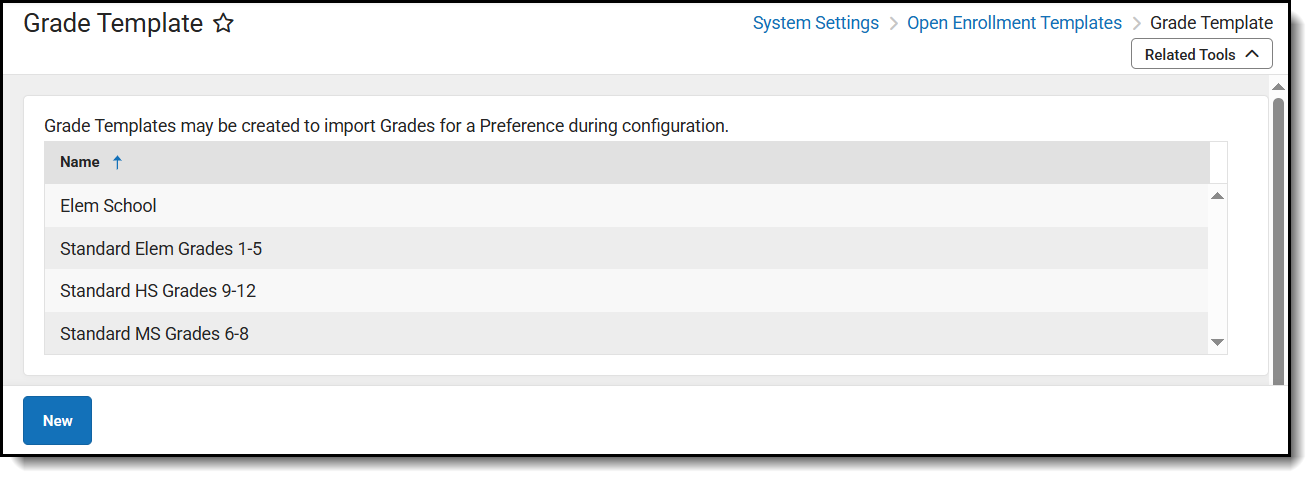Click the chevron after Open Enrollment Templates
Viewport: 1316px width, 482px height.
(x=1136, y=23)
